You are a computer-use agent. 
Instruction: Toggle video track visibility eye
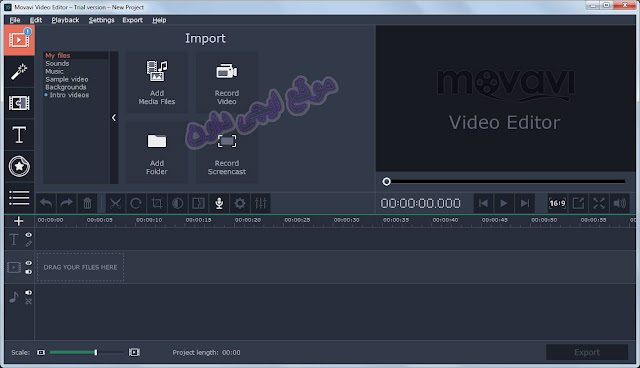tap(29, 263)
